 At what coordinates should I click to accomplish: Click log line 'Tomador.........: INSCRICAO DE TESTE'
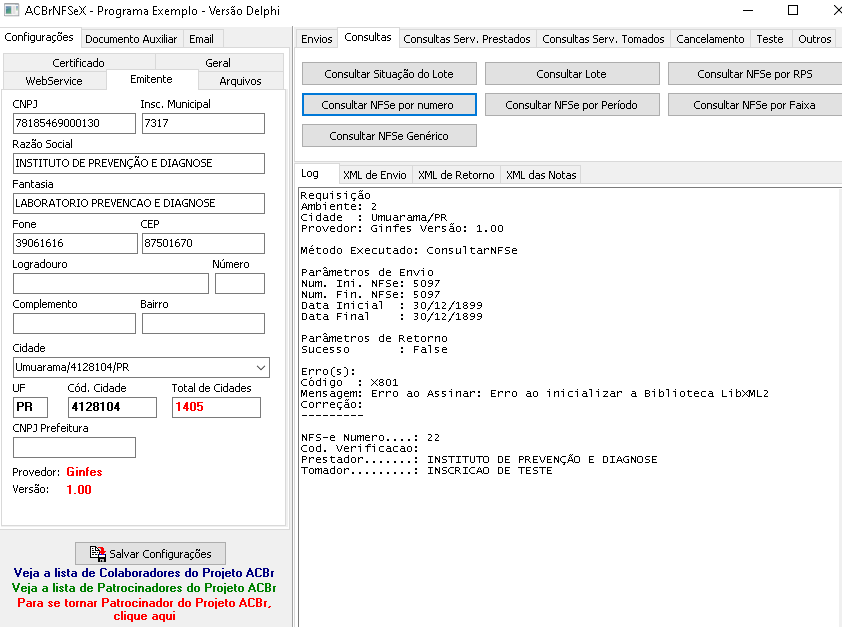click(x=426, y=471)
